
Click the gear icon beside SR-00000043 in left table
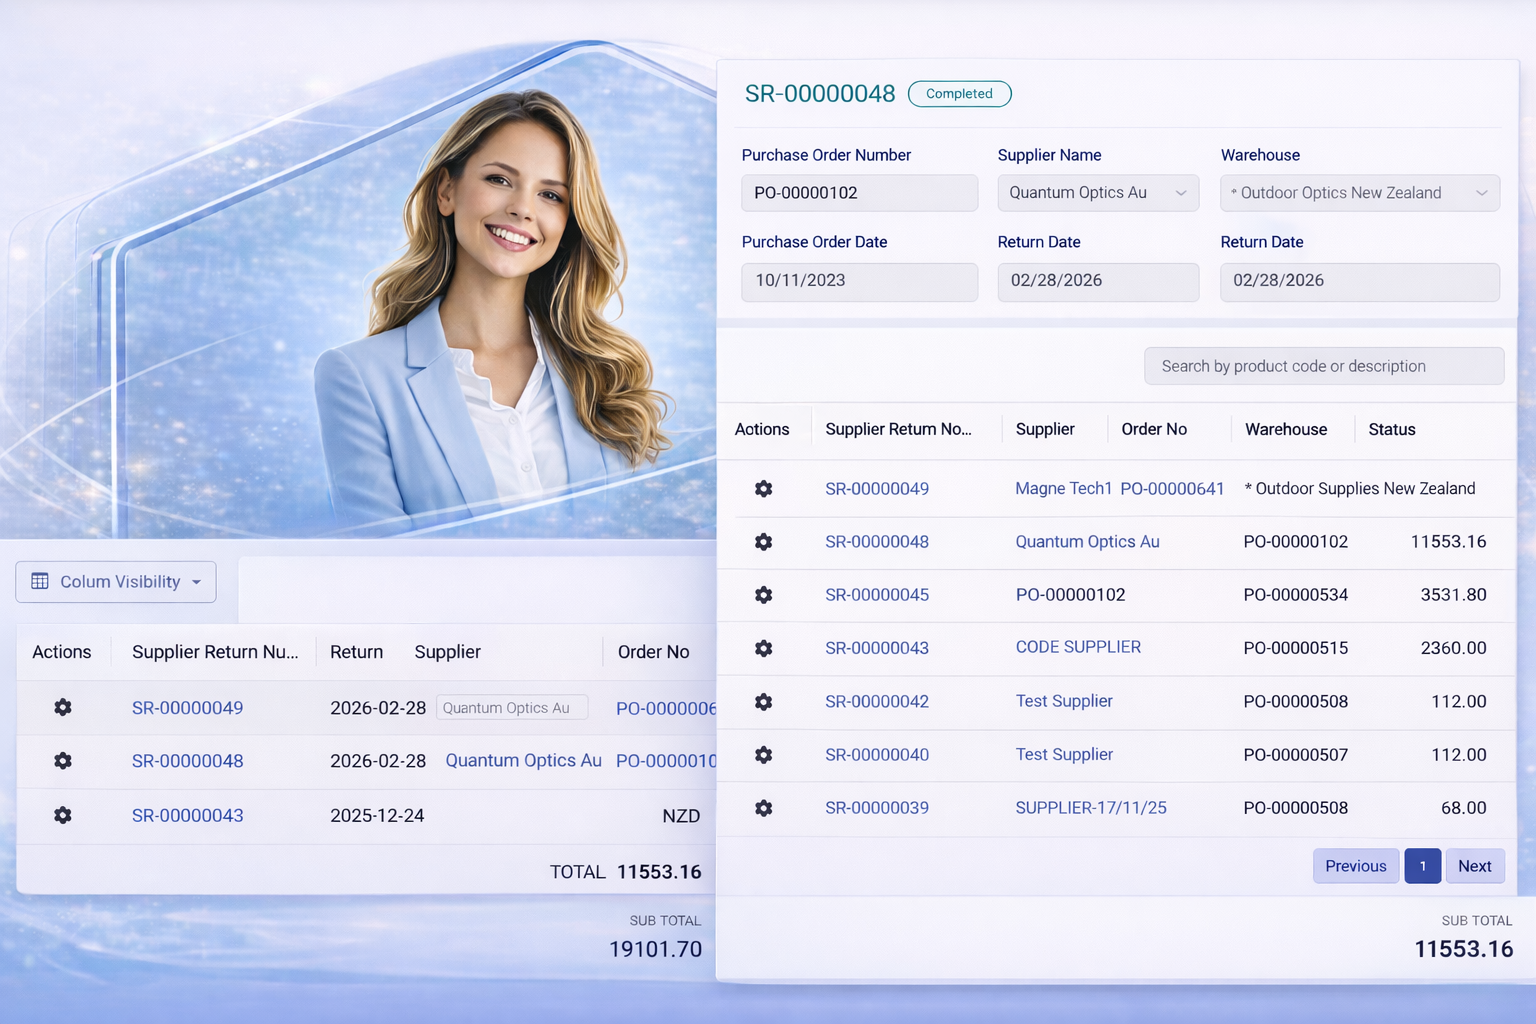pos(62,815)
